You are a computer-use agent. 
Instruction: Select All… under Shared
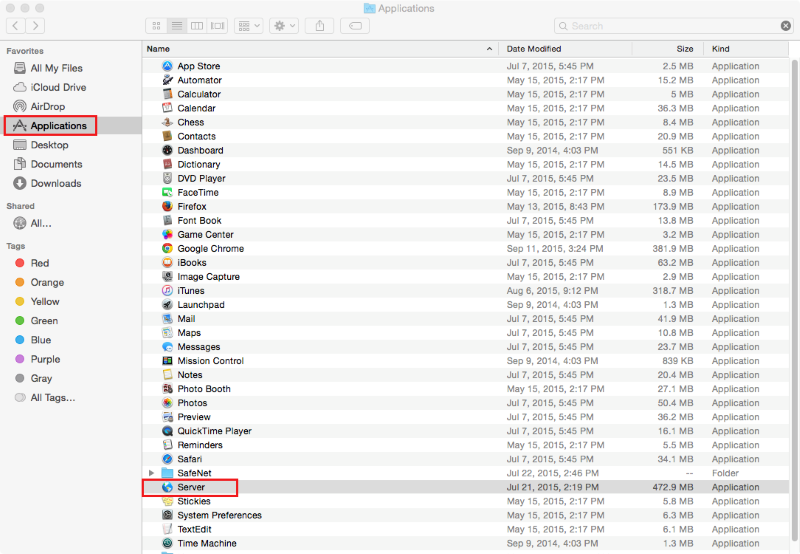click(x=41, y=223)
